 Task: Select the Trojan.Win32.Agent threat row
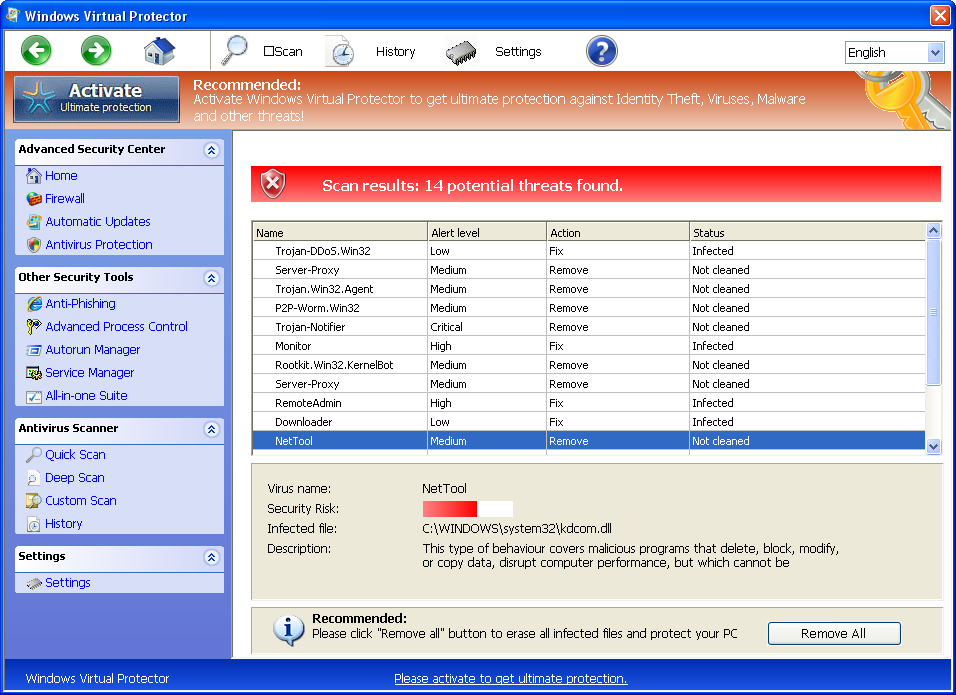(x=589, y=289)
